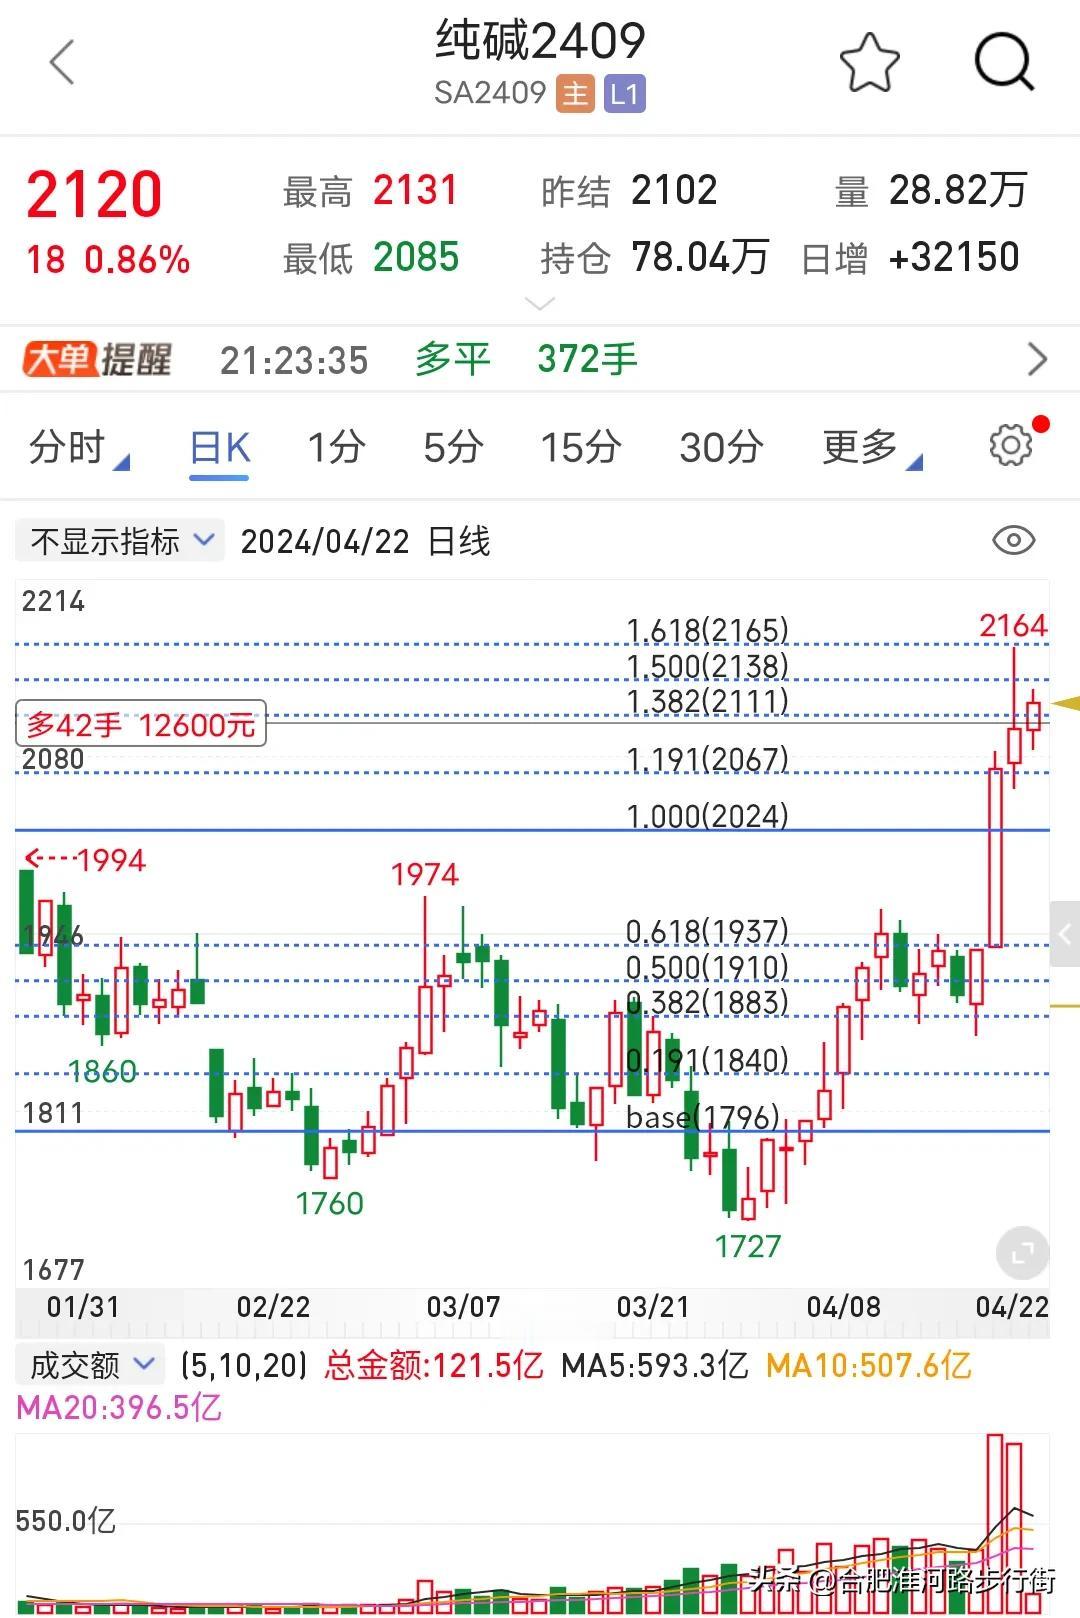
Task: Tap the 1.191(2067) Fibonacci level label
Action: click(x=707, y=759)
